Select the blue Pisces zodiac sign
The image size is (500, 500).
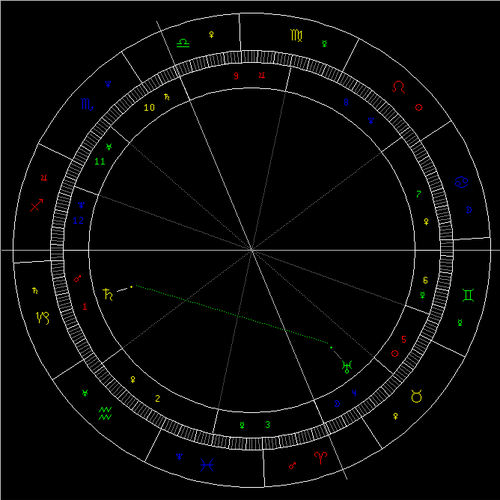[x=207, y=465]
